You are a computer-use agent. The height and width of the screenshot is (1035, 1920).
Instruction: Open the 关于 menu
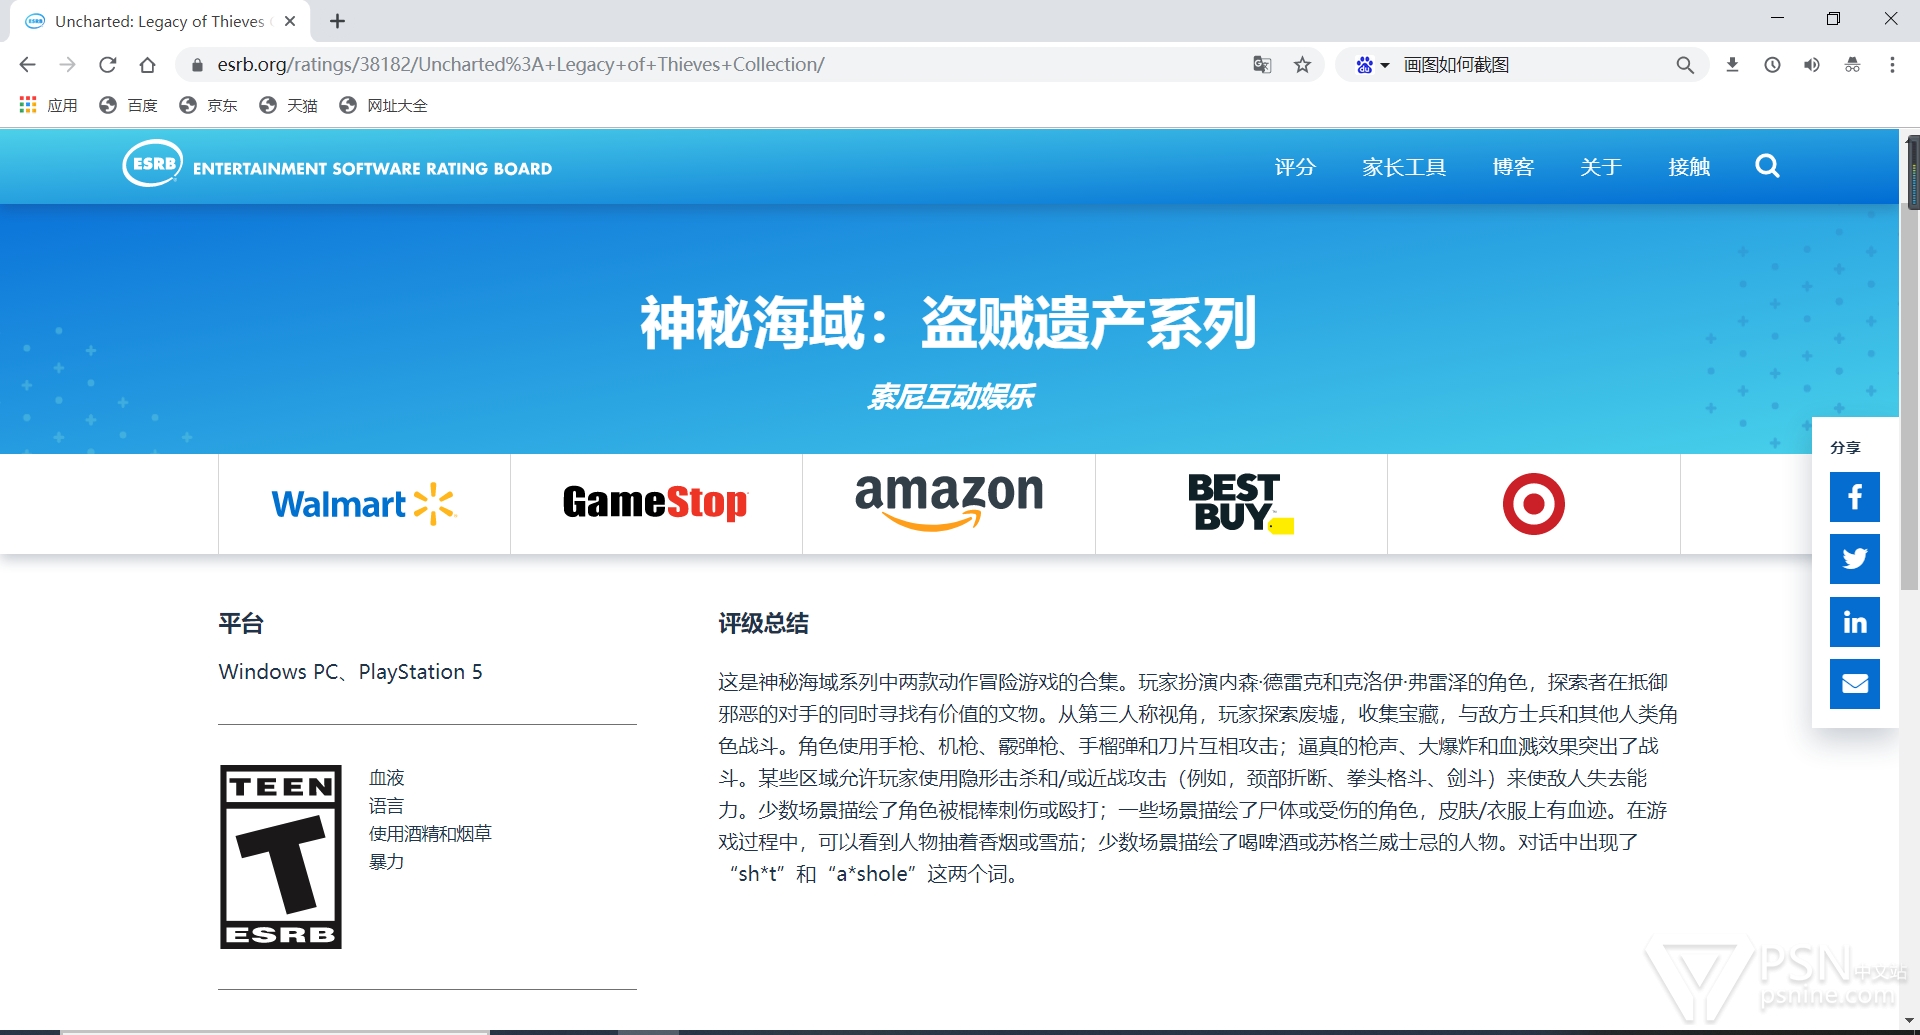coord(1601,167)
